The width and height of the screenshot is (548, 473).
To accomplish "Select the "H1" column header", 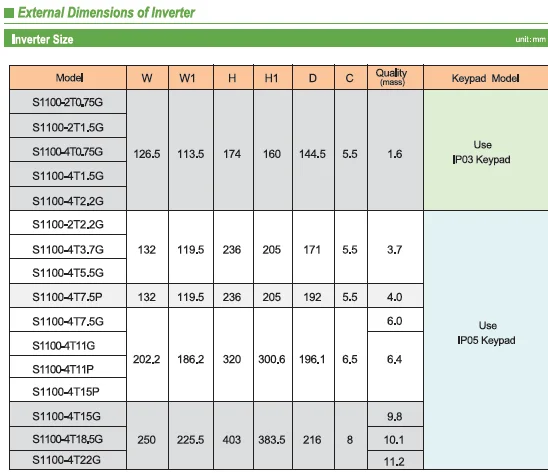I will click(272, 78).
